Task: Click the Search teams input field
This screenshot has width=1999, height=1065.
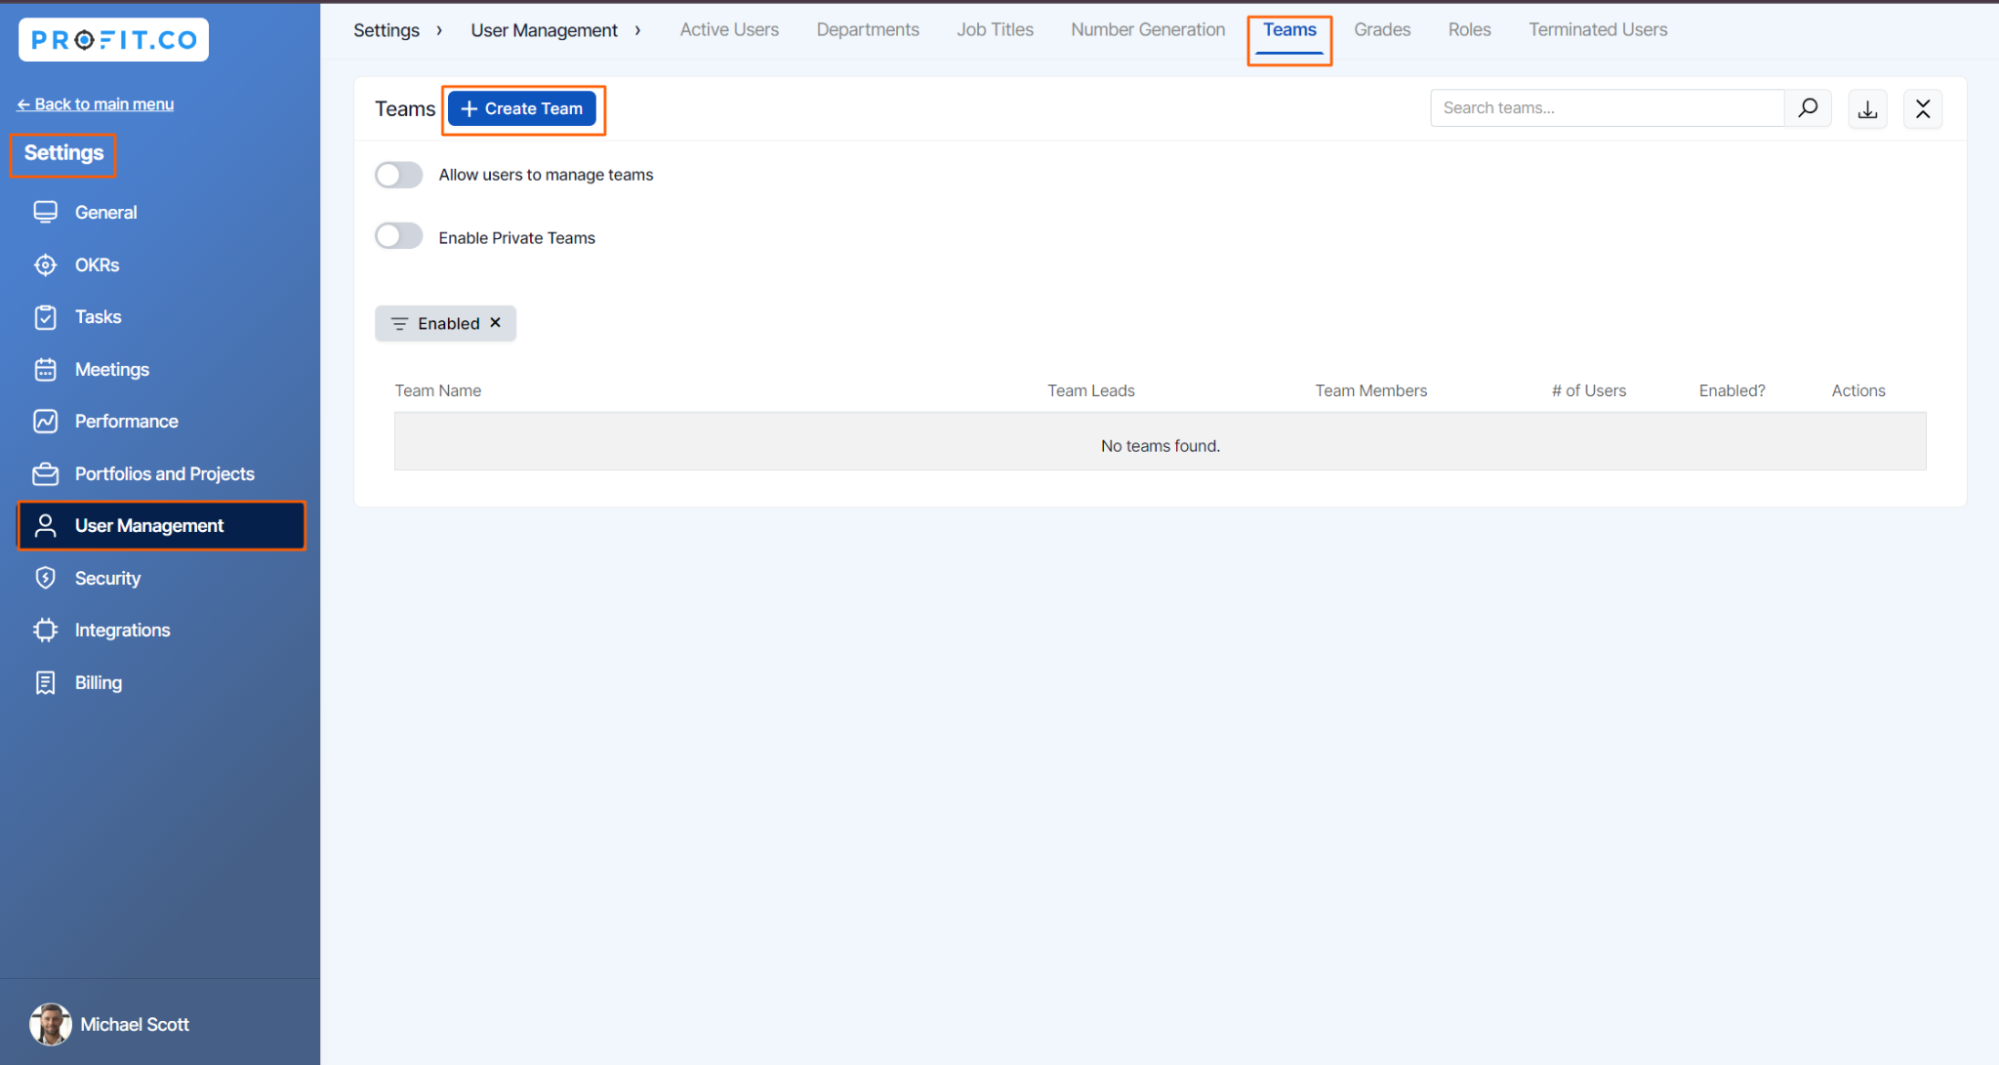Action: pyautogui.click(x=1607, y=108)
